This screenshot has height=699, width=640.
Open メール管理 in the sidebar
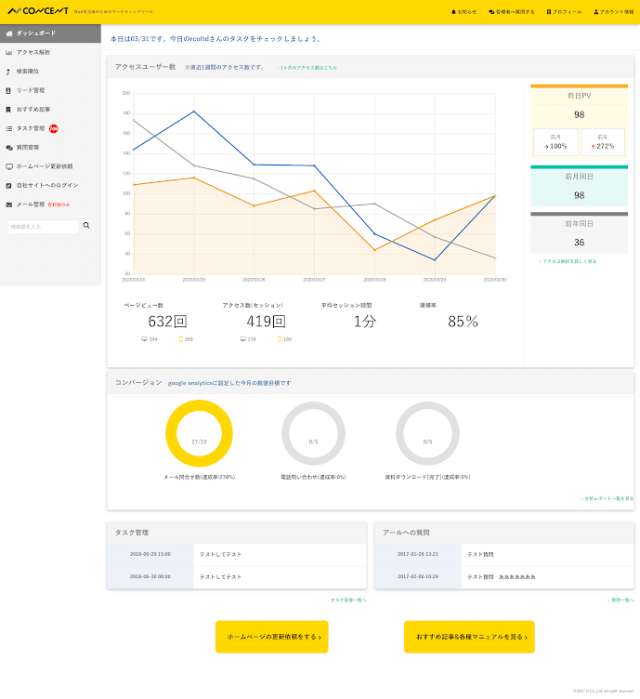(50, 205)
